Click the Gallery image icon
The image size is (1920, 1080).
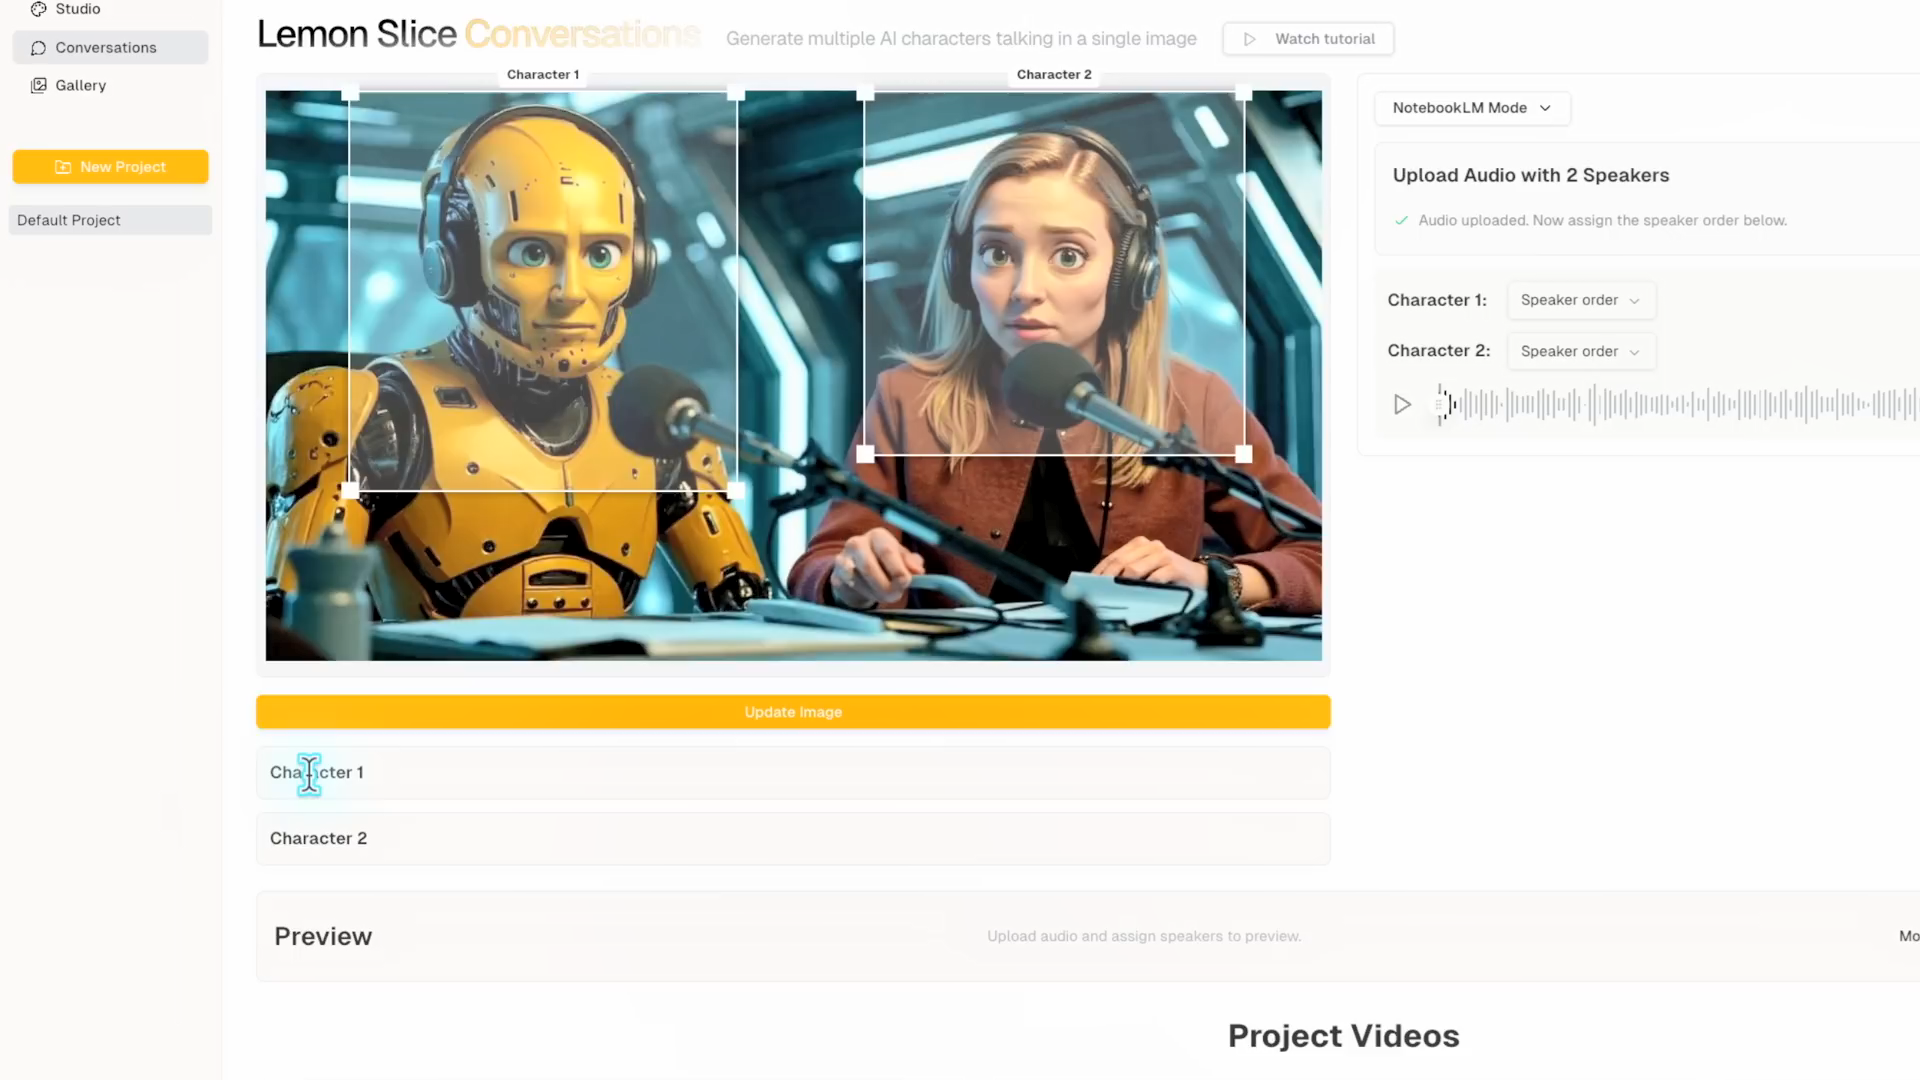[39, 86]
